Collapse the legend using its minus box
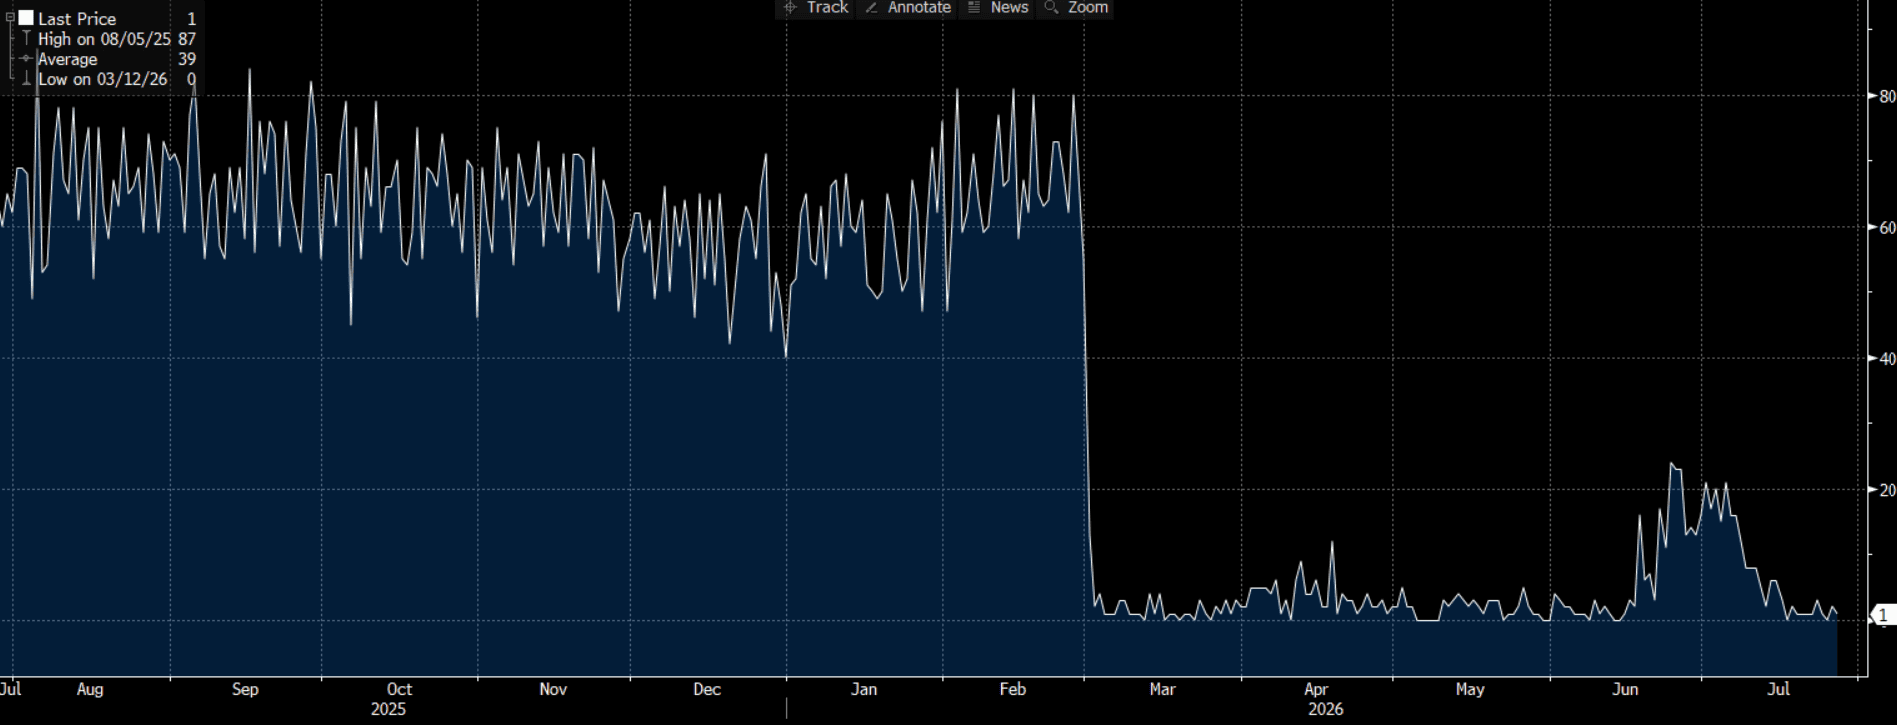Screen dimensions: 1897x725 (x=10, y=18)
